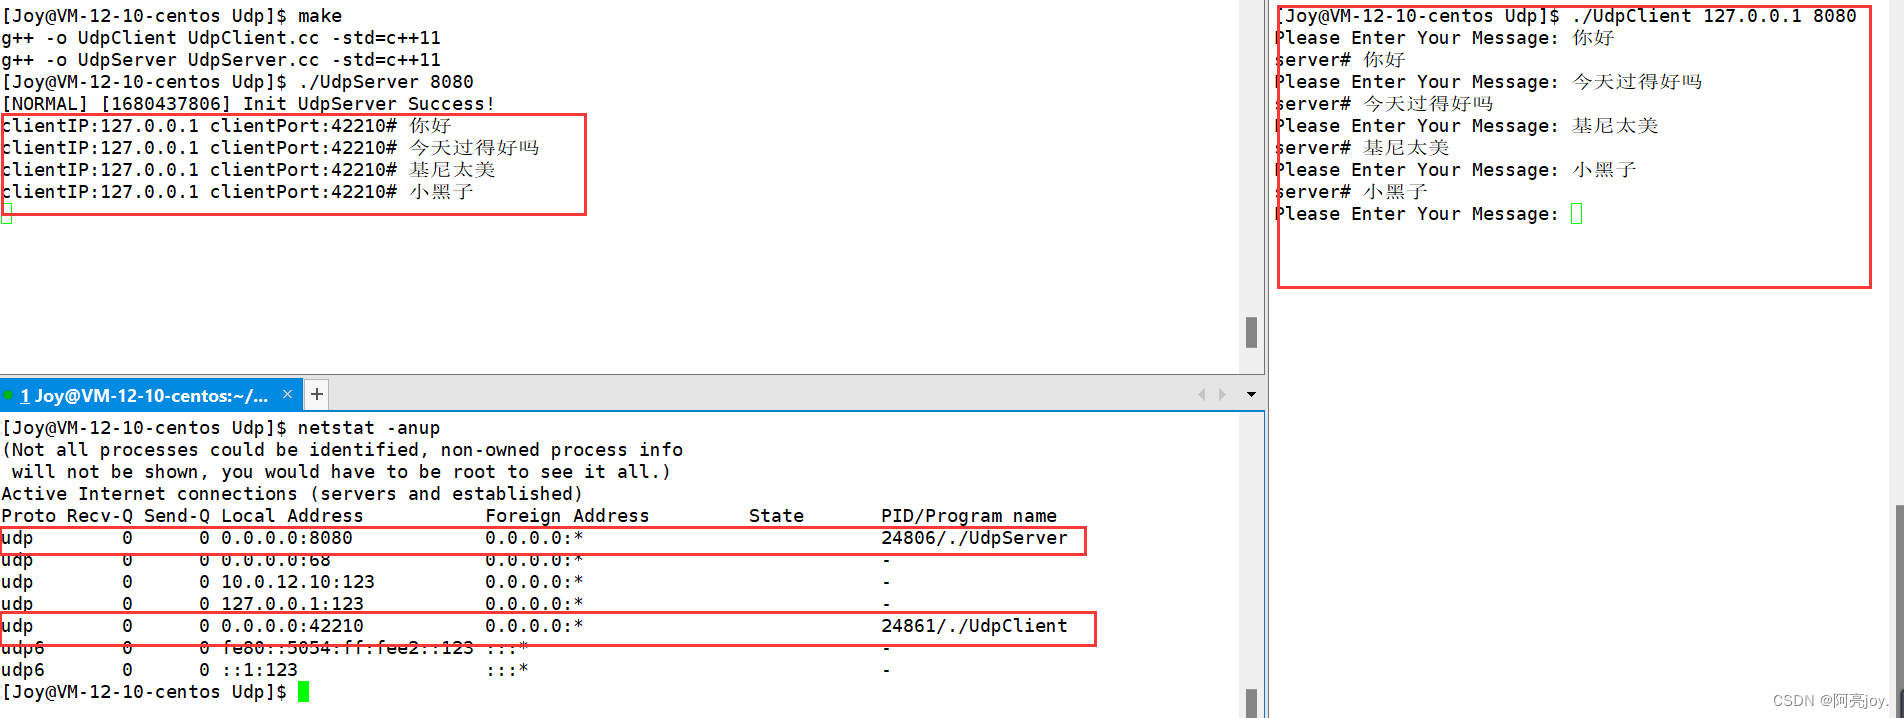Click '(Not all processes could be identified' line
This screenshot has height=718, width=1904.
coord(343,450)
